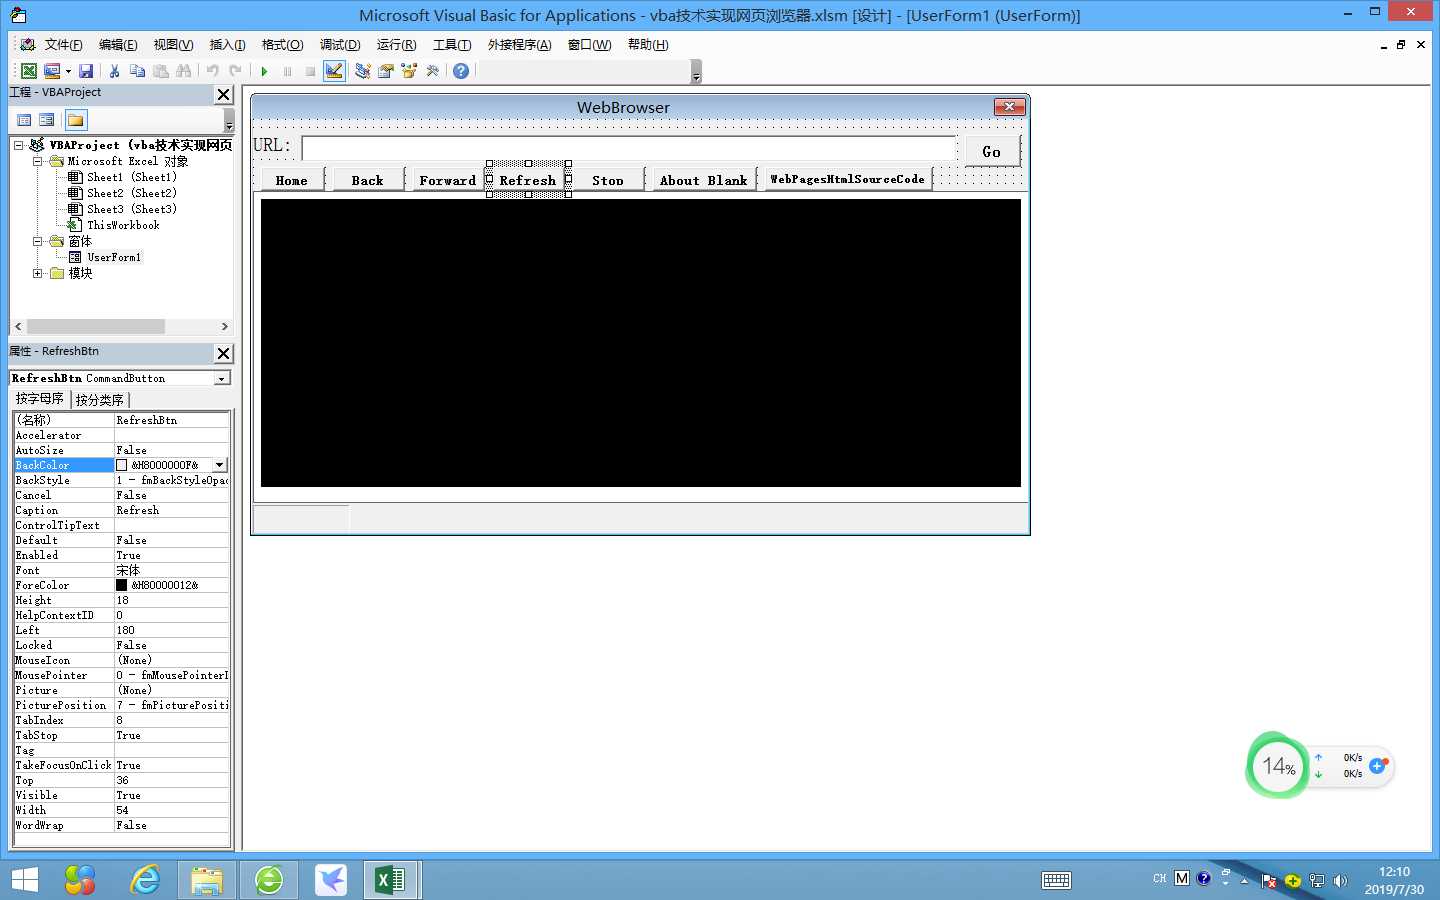The width and height of the screenshot is (1440, 900).
Task: Click the Stop button on the form
Action: coord(607,180)
